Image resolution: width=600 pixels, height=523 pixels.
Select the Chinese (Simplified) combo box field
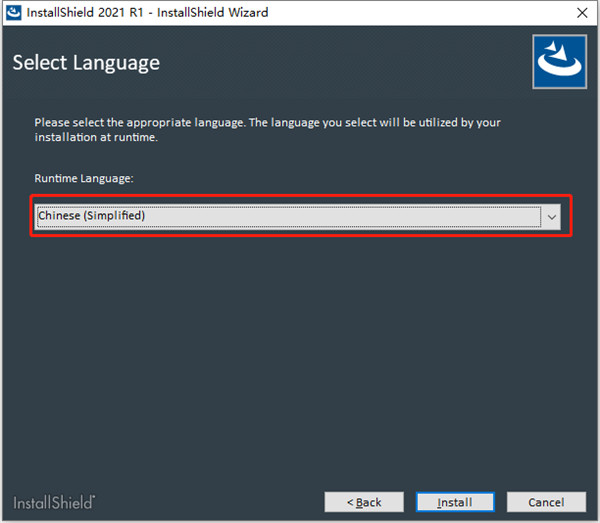click(297, 217)
